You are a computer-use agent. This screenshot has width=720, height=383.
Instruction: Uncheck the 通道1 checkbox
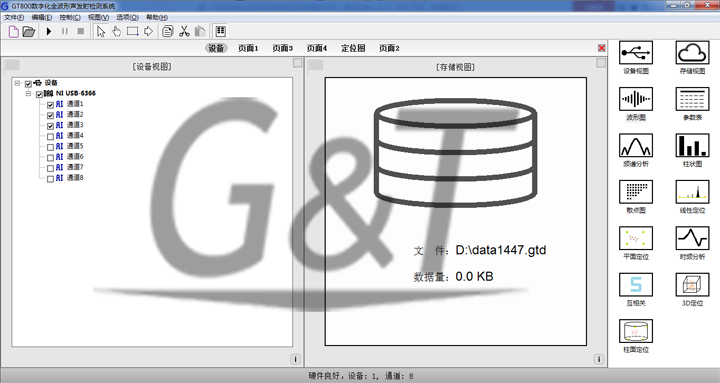point(51,105)
